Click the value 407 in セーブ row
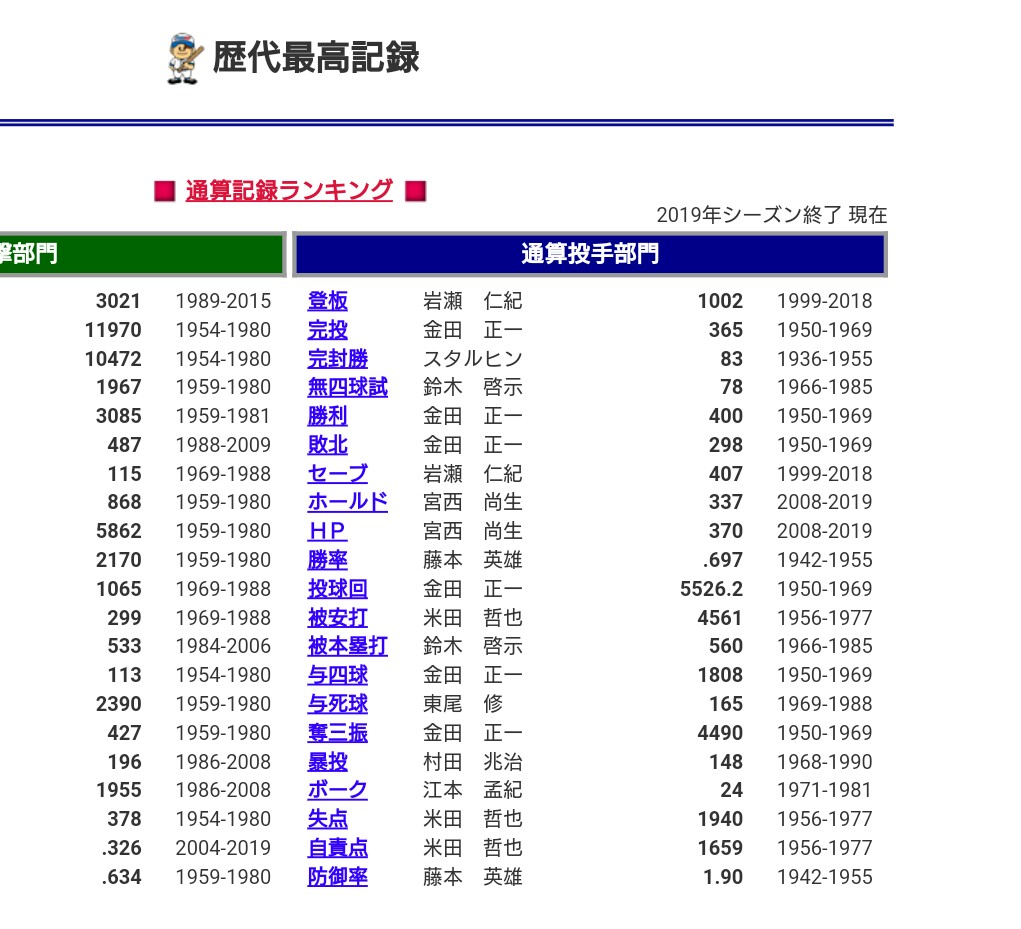1021x929 pixels. click(x=726, y=473)
